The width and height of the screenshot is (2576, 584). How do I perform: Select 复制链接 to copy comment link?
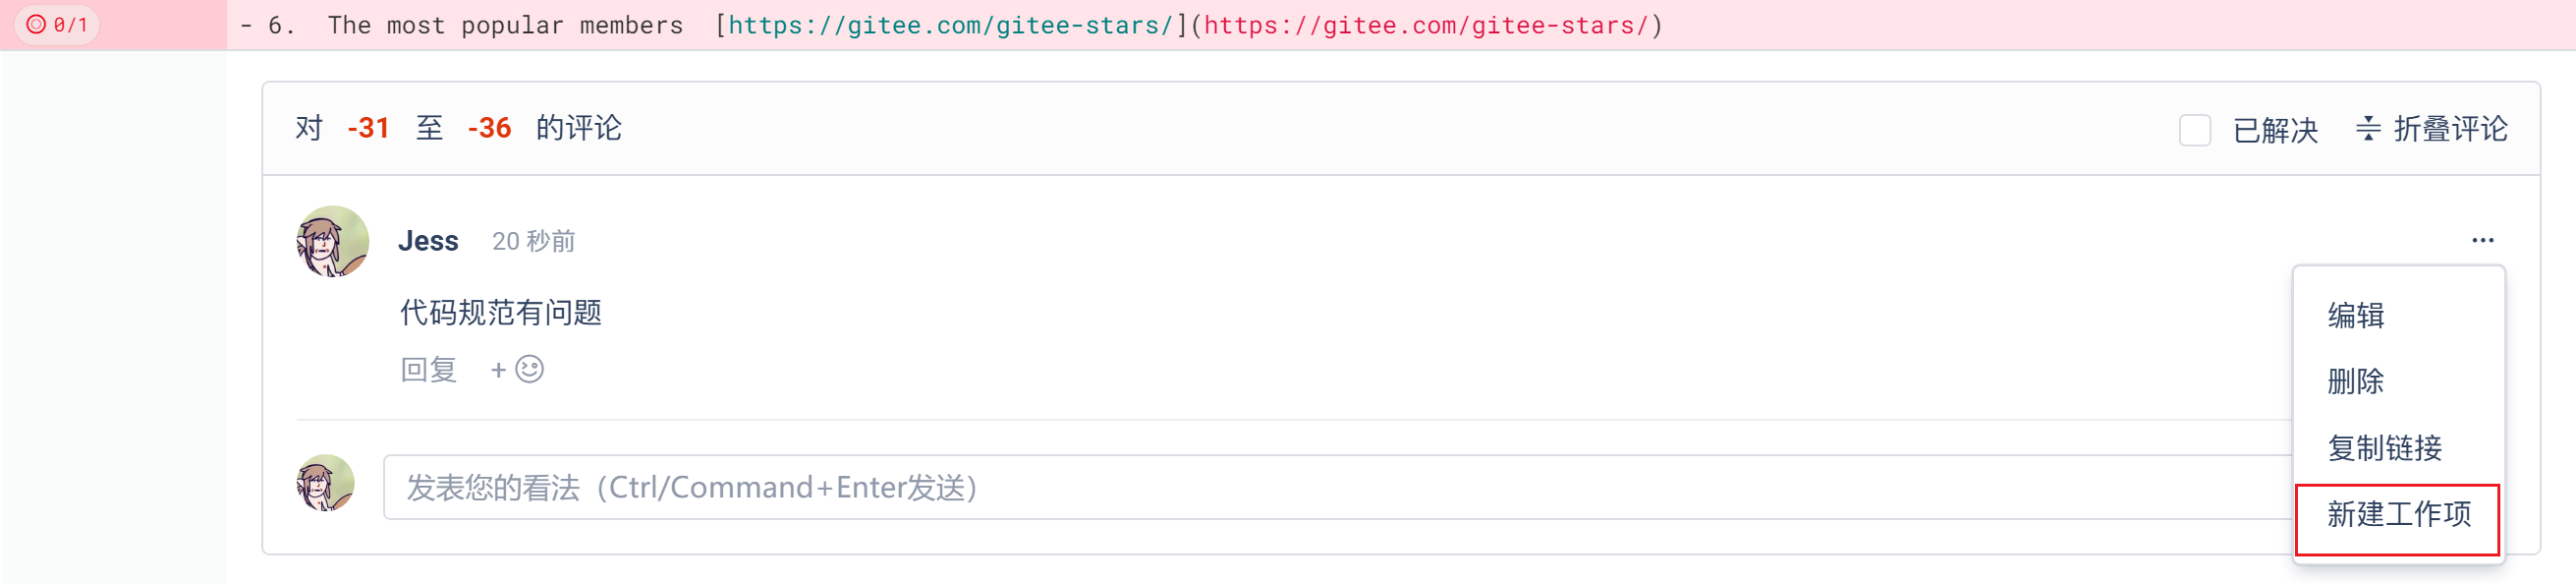[x=2384, y=447]
